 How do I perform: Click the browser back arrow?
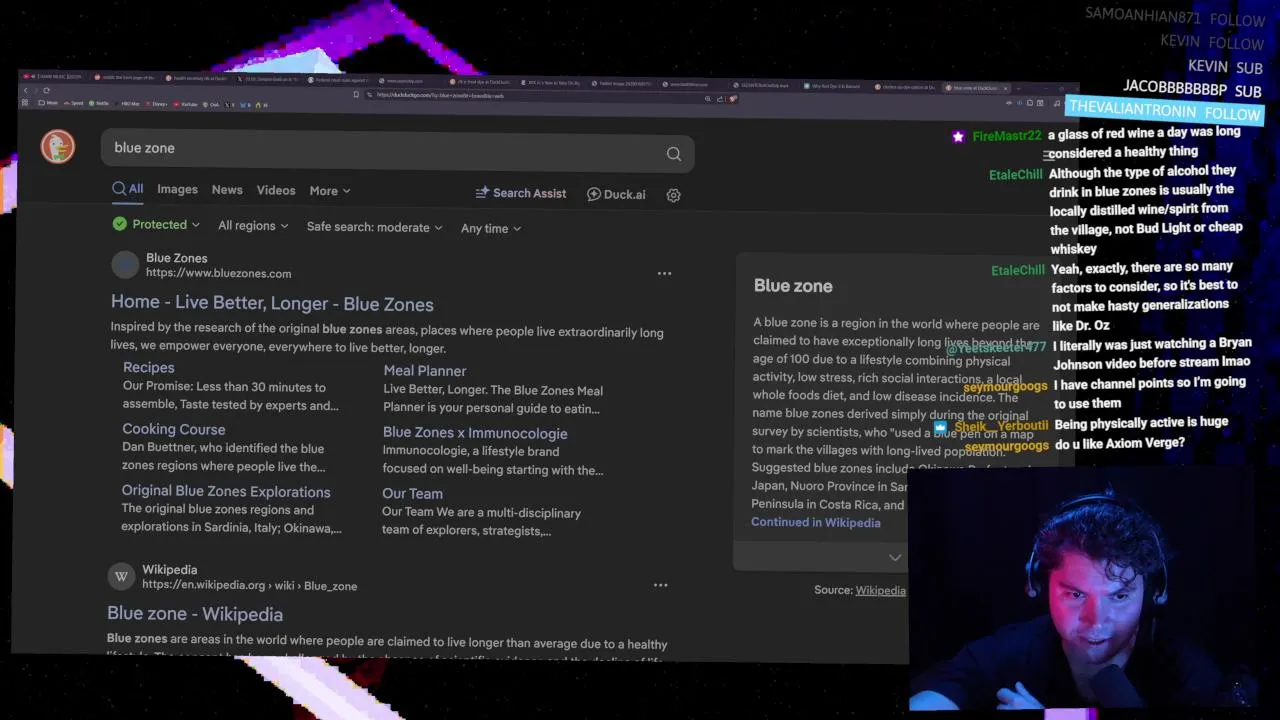26,90
